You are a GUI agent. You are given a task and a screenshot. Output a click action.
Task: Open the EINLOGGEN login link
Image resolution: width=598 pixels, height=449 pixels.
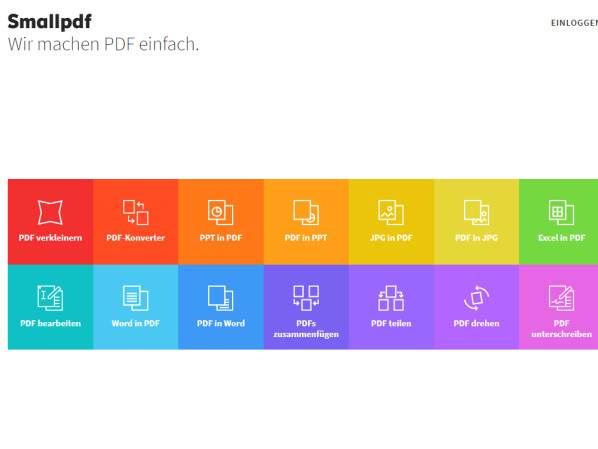coord(574,23)
